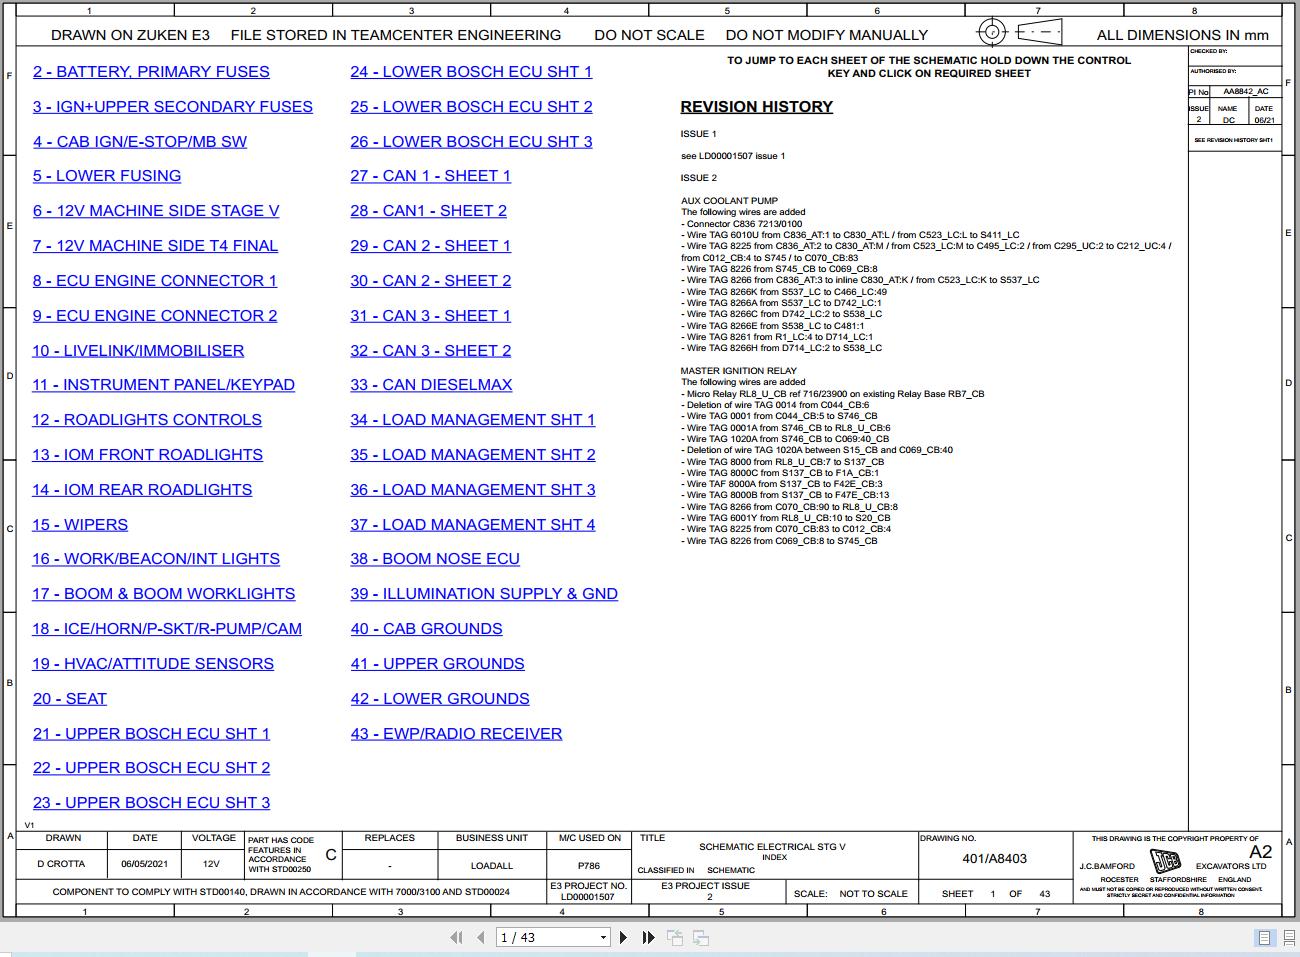Jump to the last page arrow
The height and width of the screenshot is (957, 1300).
click(x=648, y=937)
